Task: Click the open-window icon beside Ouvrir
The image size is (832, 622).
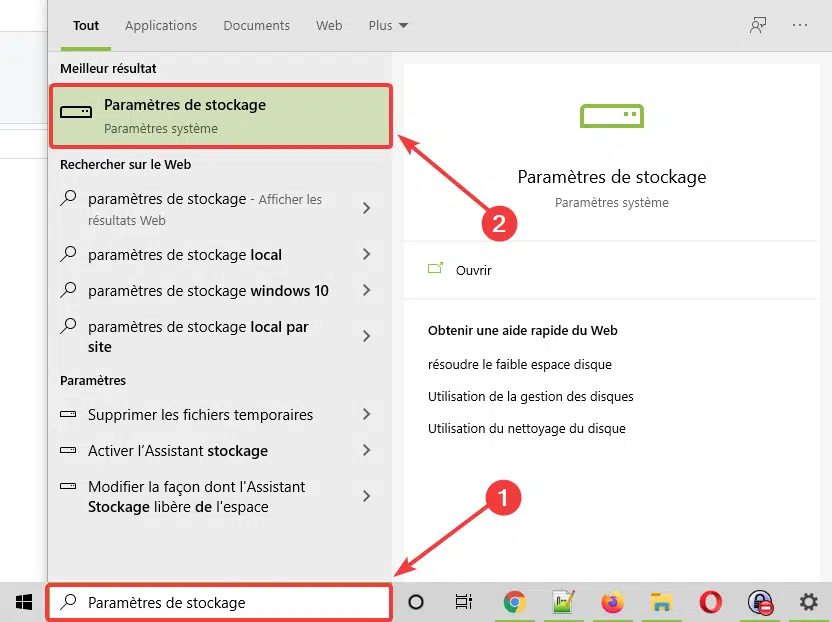Action: (436, 269)
